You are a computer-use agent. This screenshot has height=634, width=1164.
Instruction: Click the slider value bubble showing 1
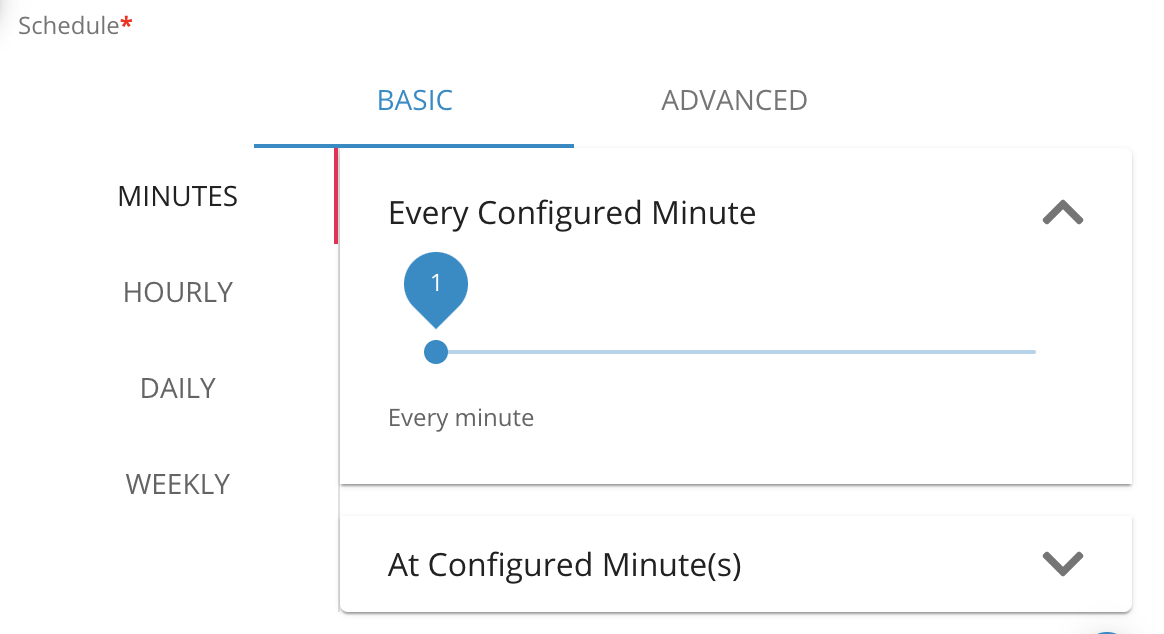(435, 285)
